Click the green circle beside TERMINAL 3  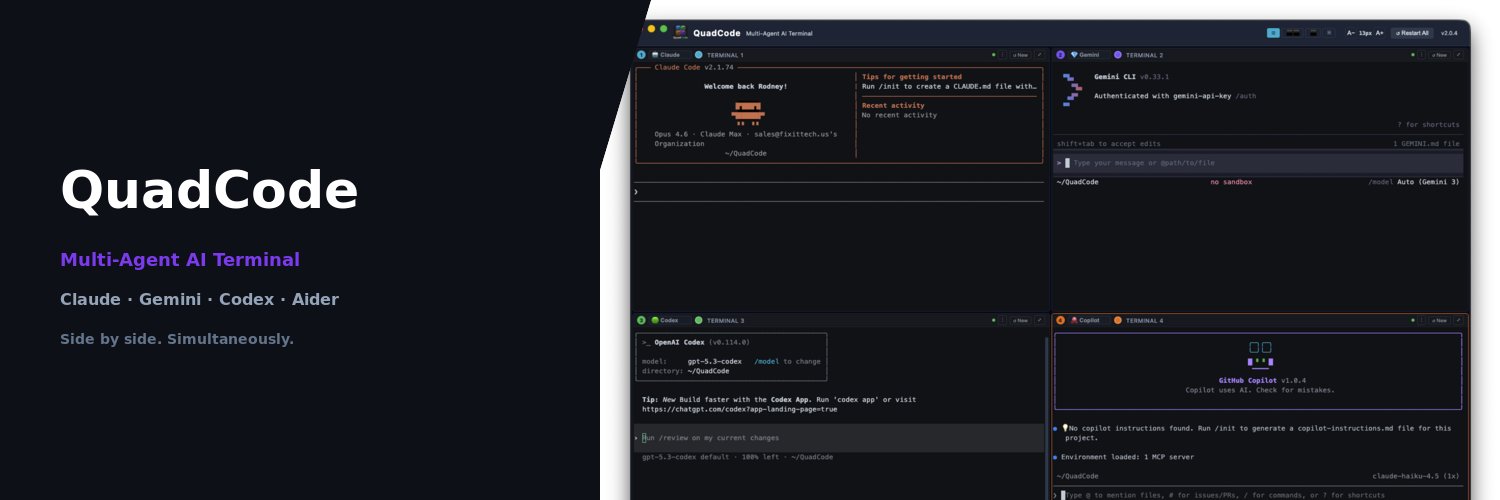(x=698, y=320)
